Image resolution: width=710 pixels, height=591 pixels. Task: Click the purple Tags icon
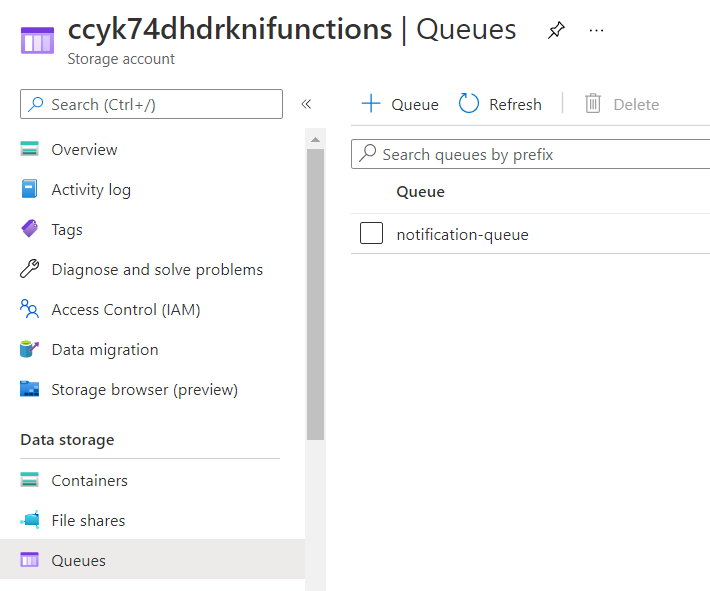point(30,230)
